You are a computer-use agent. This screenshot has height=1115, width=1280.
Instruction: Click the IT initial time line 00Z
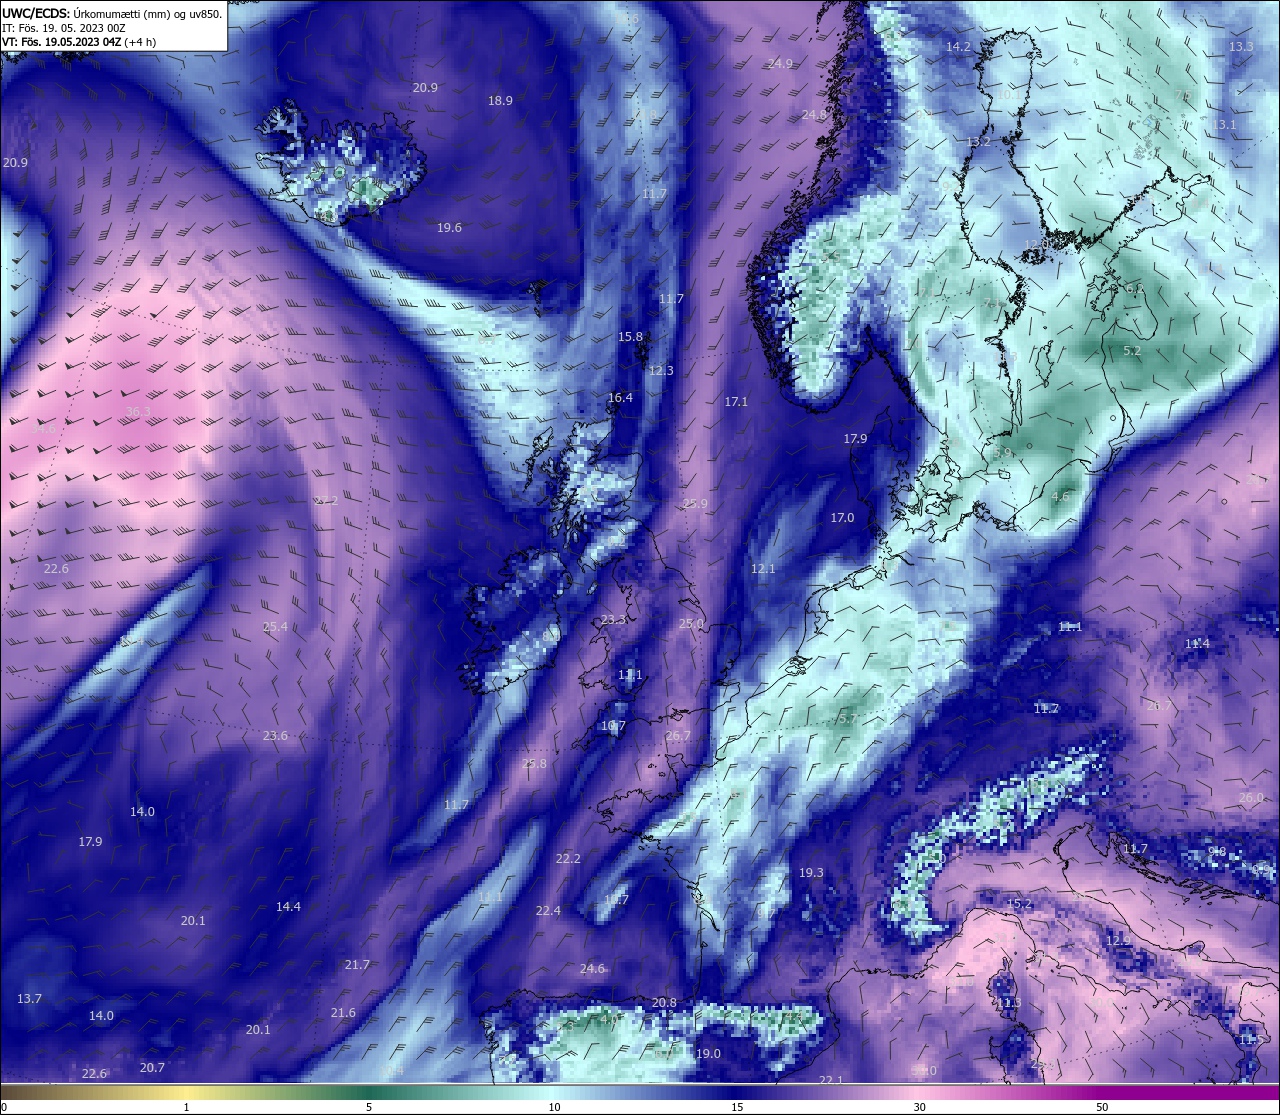(64, 28)
